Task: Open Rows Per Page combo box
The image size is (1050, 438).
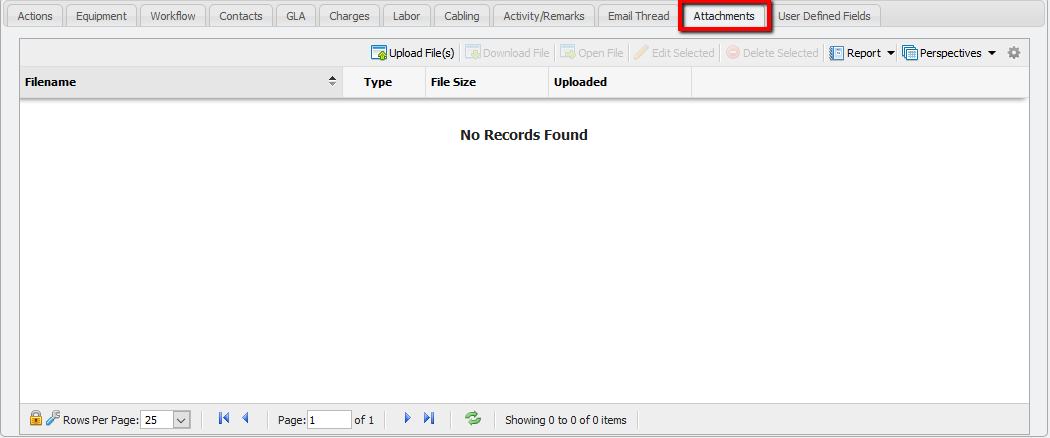Action: pos(181,420)
